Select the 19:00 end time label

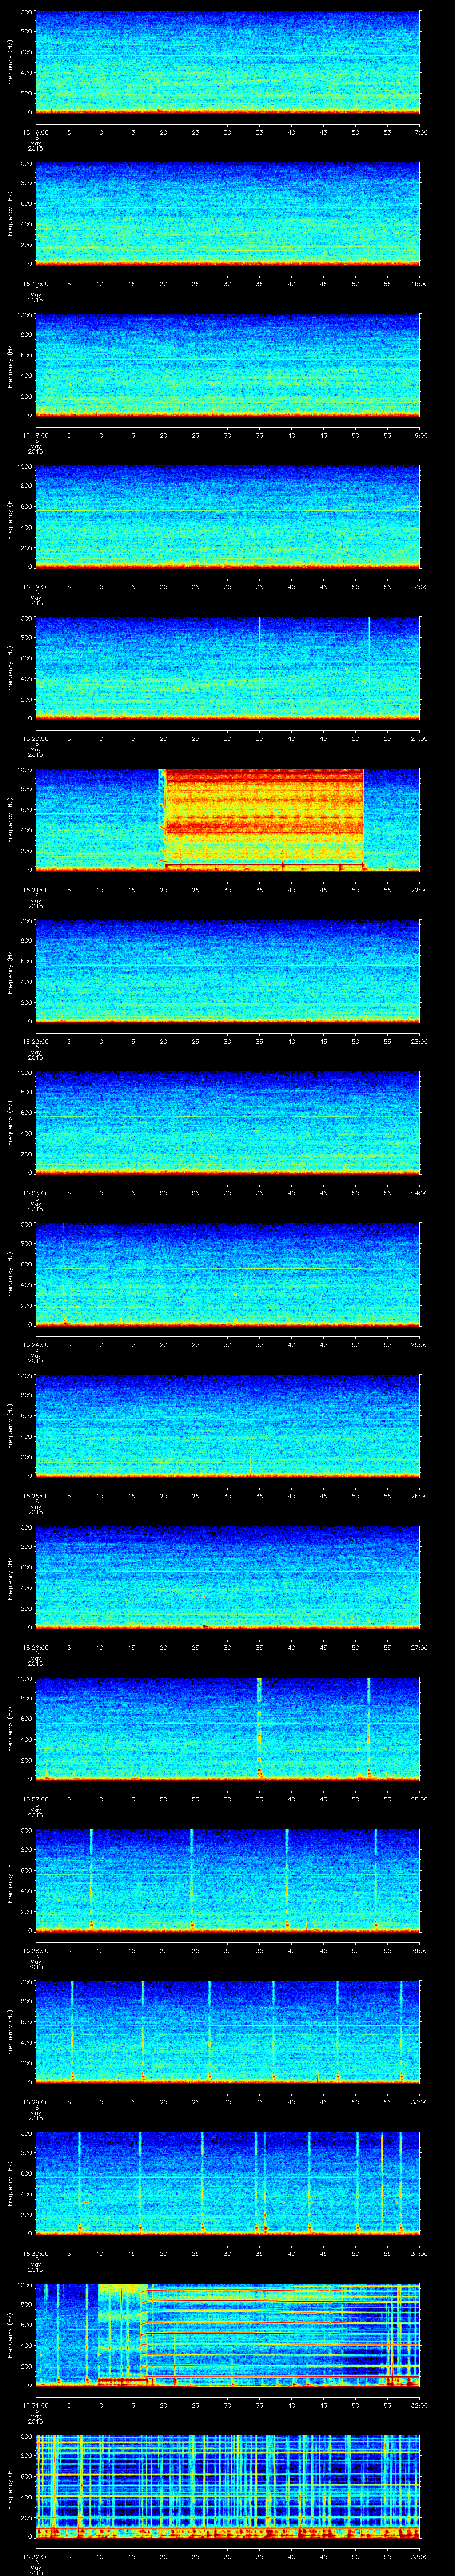(x=419, y=435)
